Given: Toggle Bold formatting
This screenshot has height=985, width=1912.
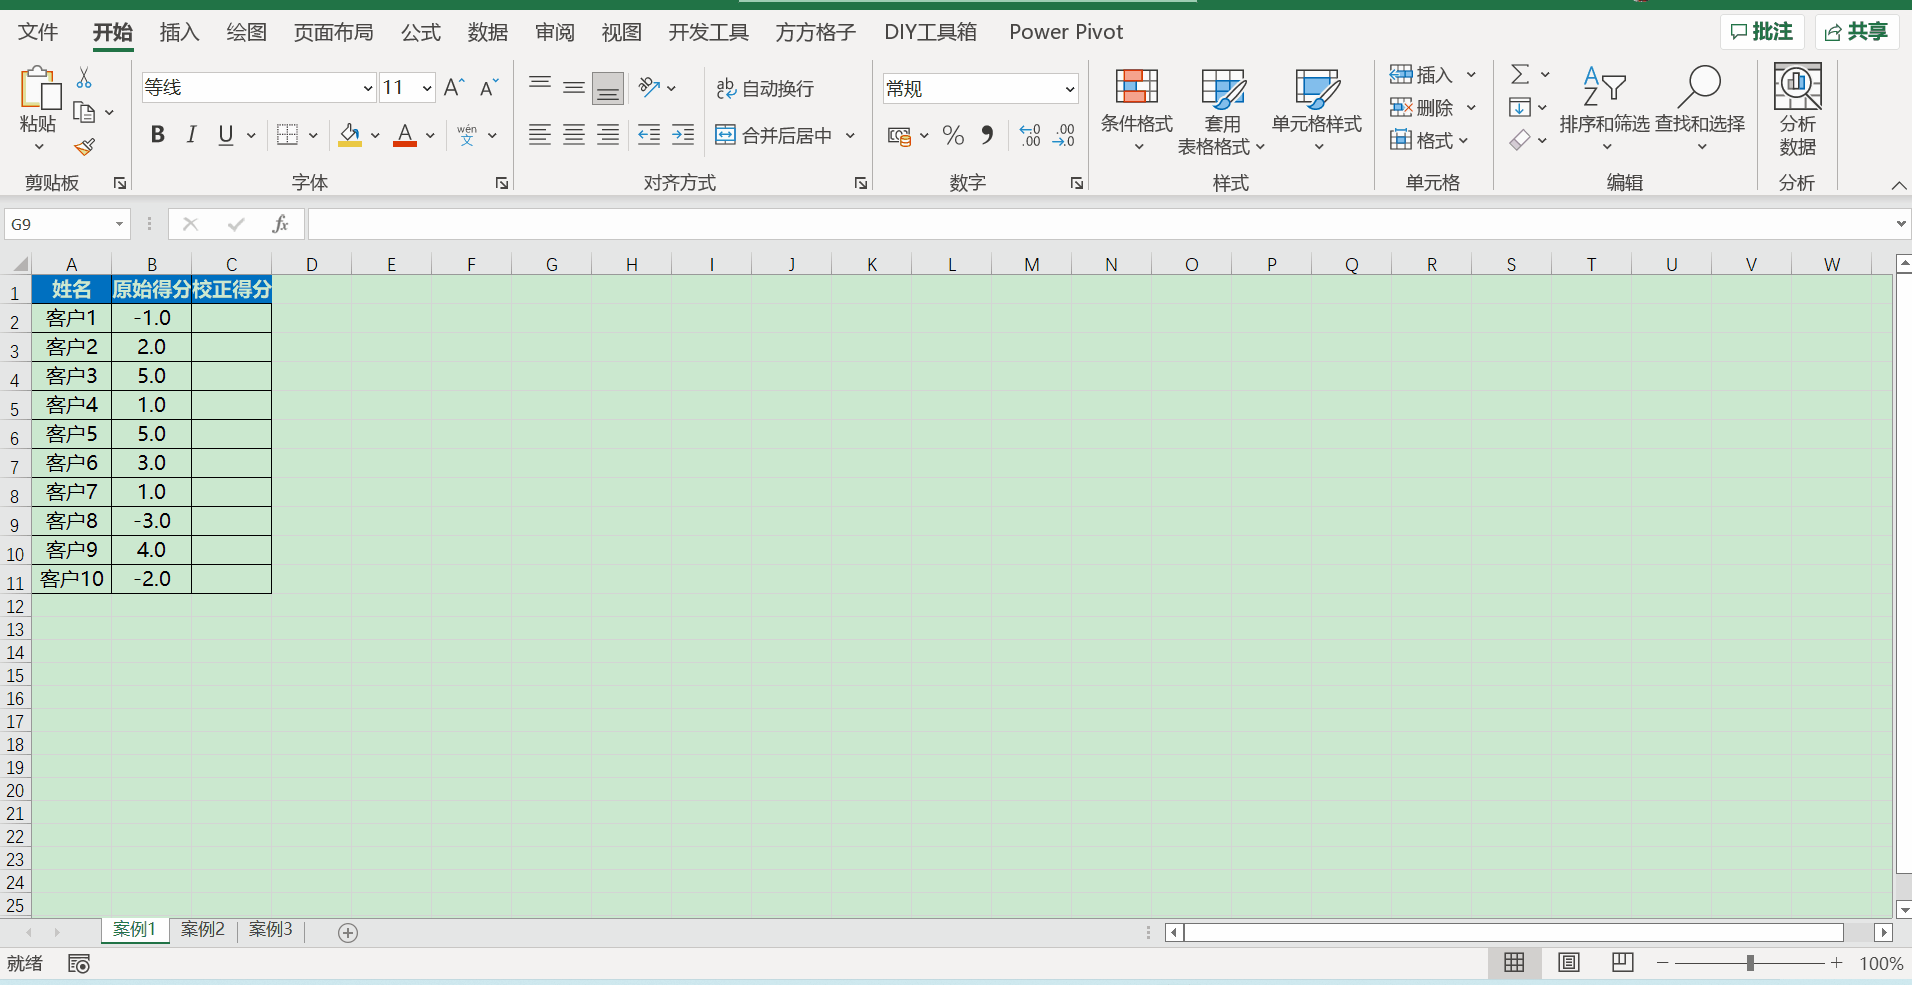Looking at the screenshot, I should click(x=157, y=135).
